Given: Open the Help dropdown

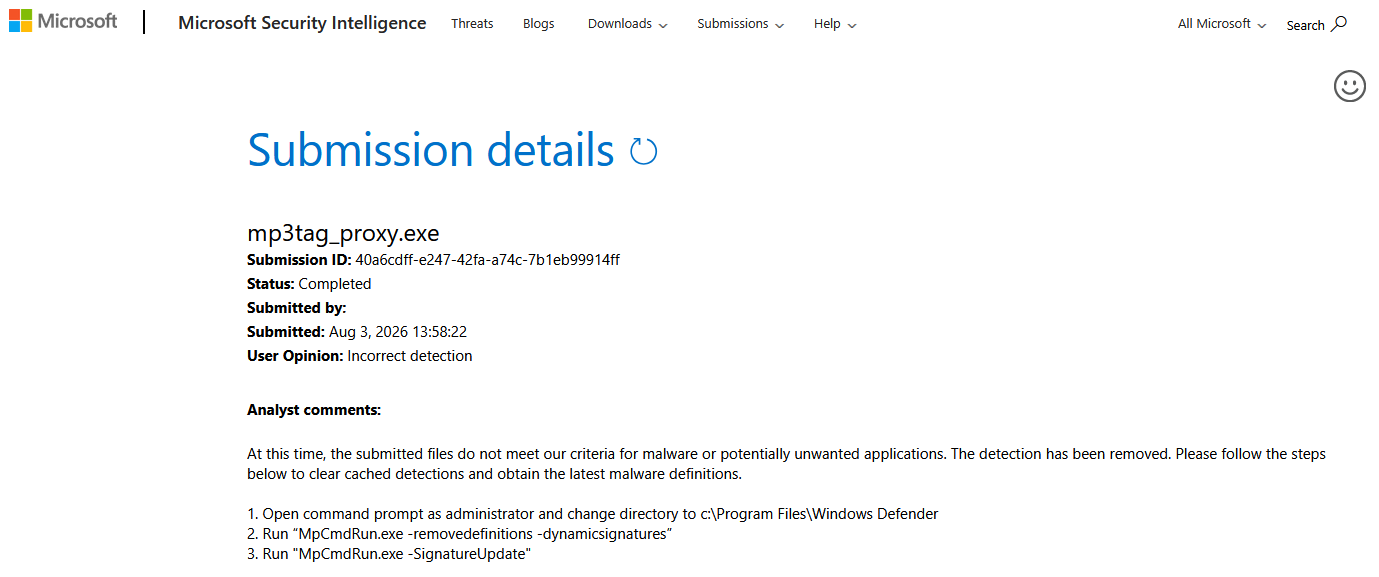Looking at the screenshot, I should (835, 23).
